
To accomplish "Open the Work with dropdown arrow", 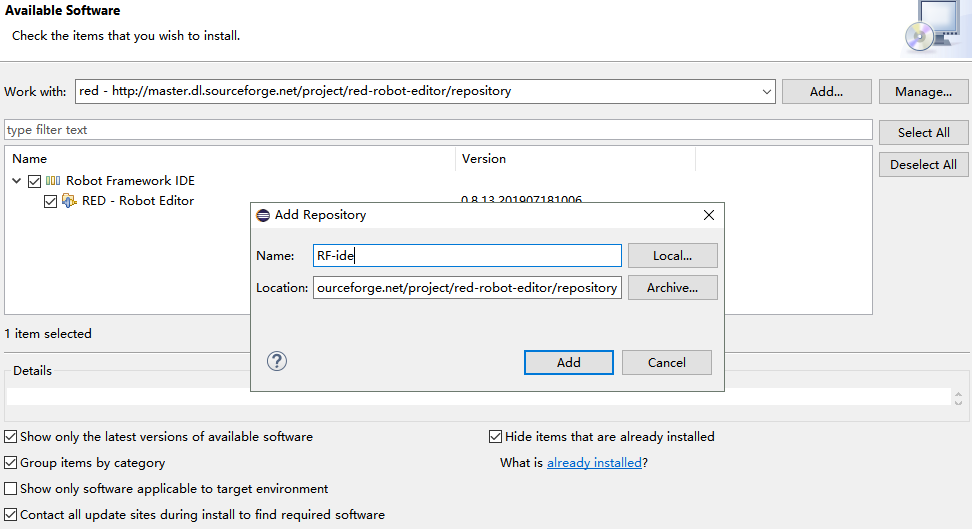I will click(x=767, y=91).
